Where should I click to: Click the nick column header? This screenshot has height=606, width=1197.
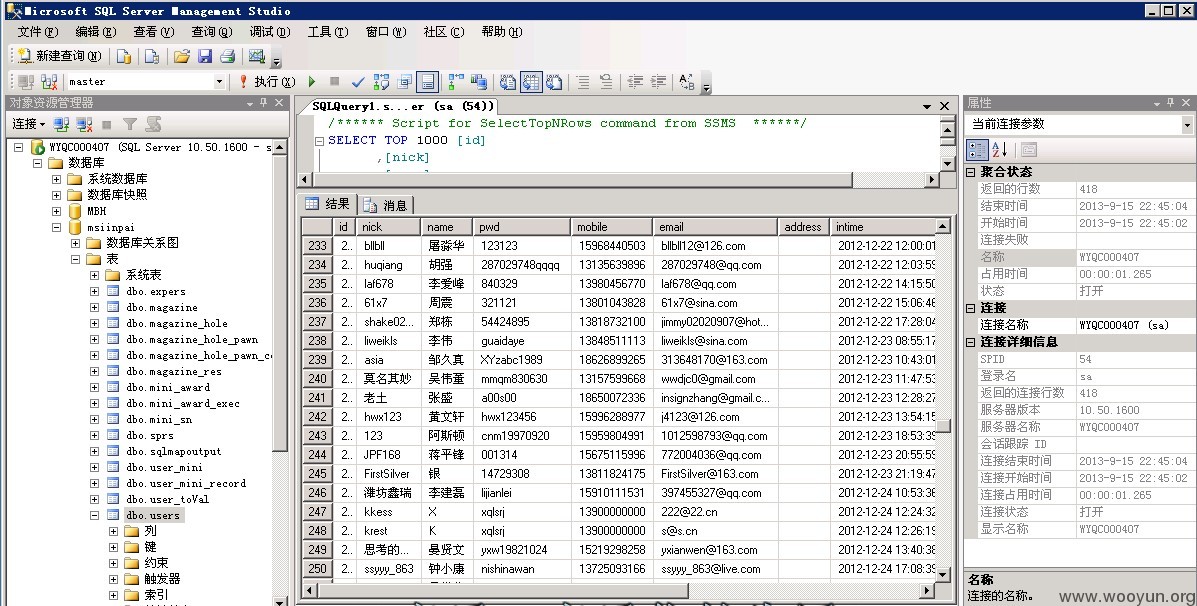[389, 227]
